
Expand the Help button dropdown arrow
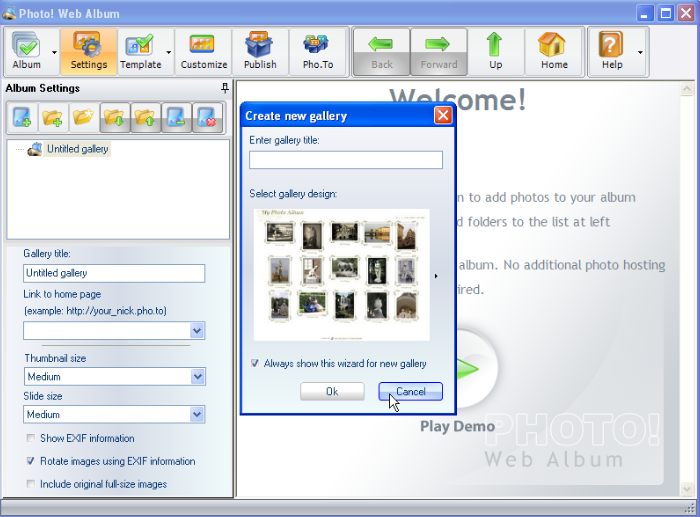[640, 52]
